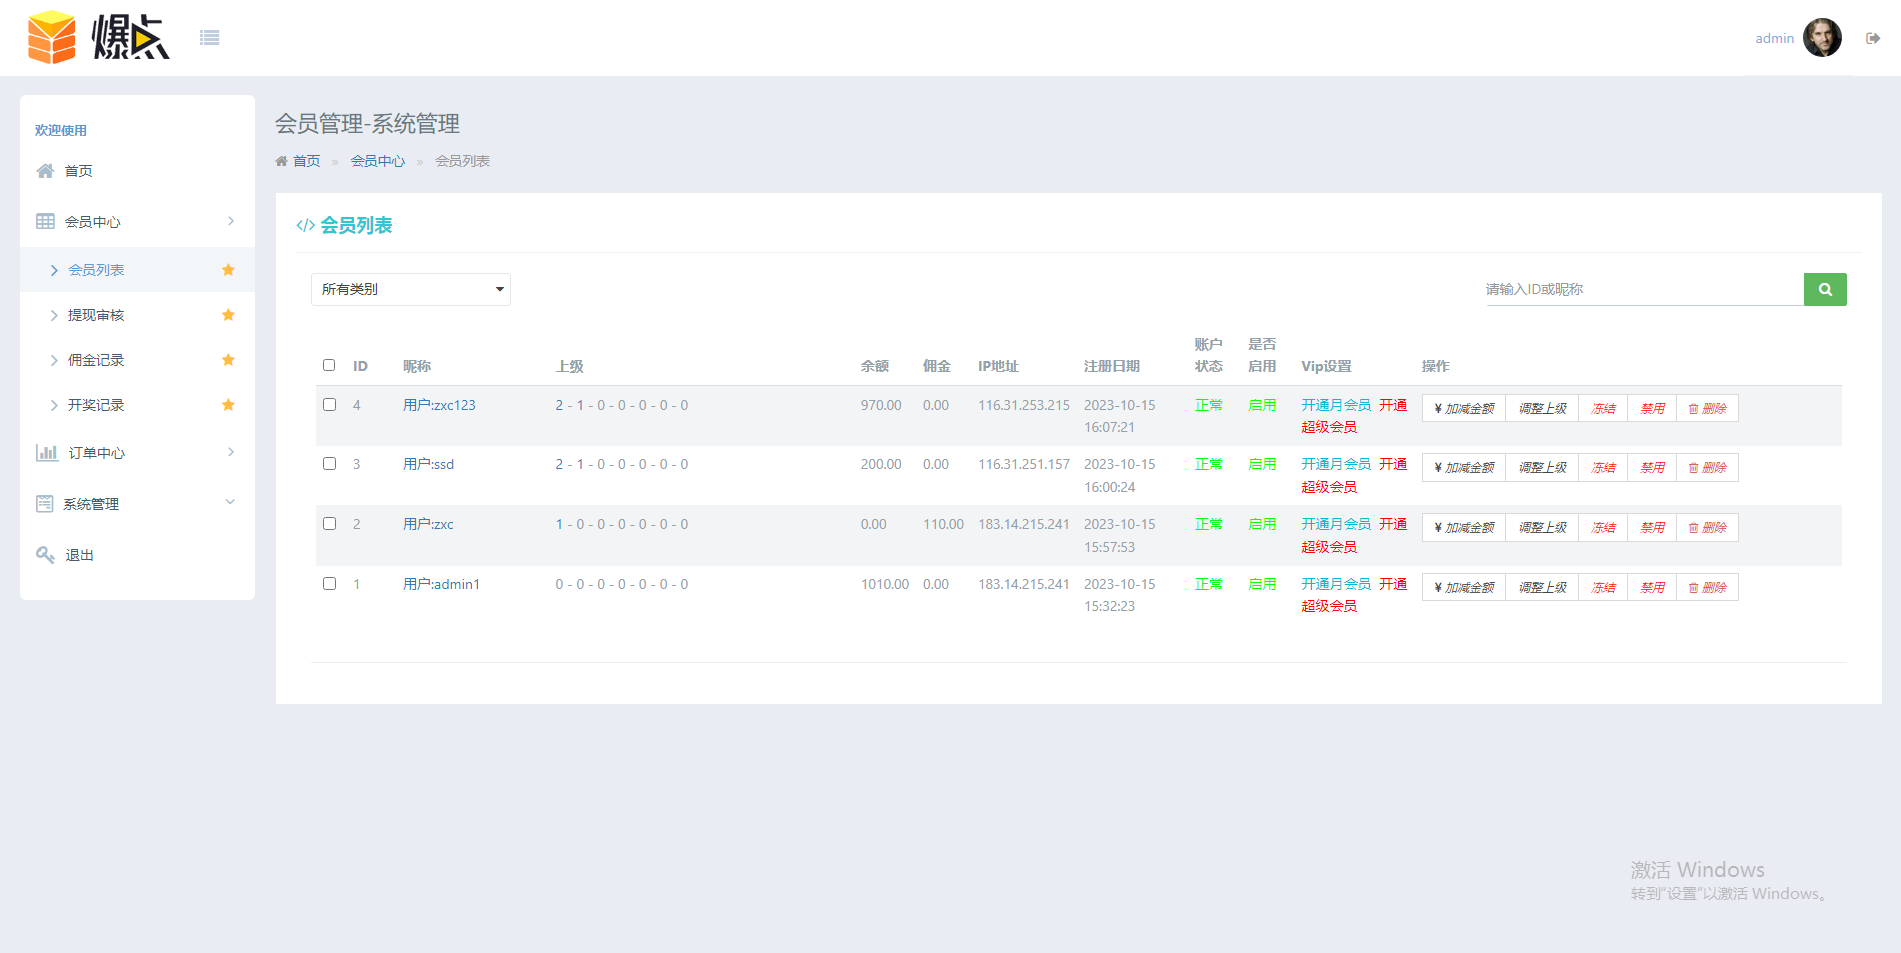The image size is (1901, 953).
Task: Delete user zxc123 with 删除
Action: 1707,408
